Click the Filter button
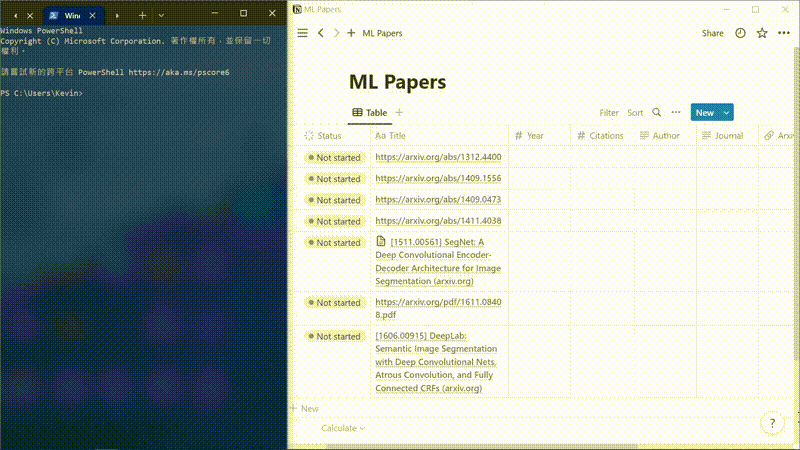The width and height of the screenshot is (800, 450). [x=609, y=113]
